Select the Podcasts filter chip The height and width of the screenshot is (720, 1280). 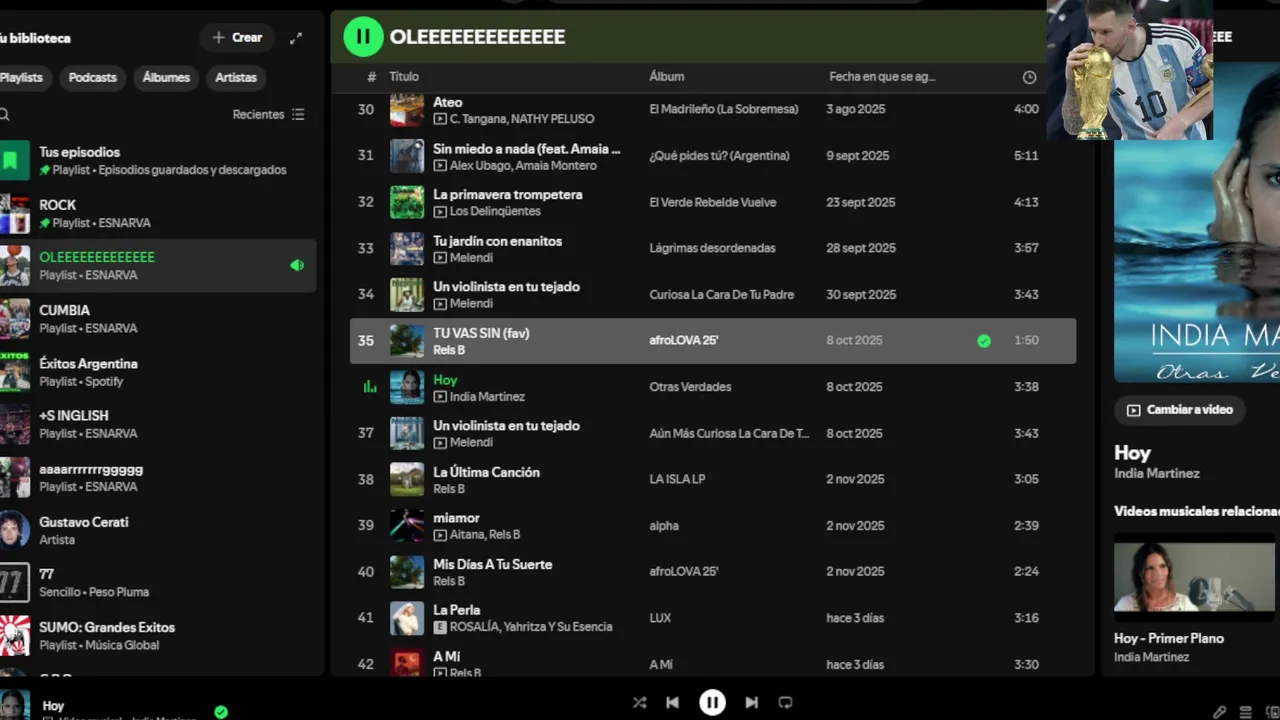pos(93,77)
